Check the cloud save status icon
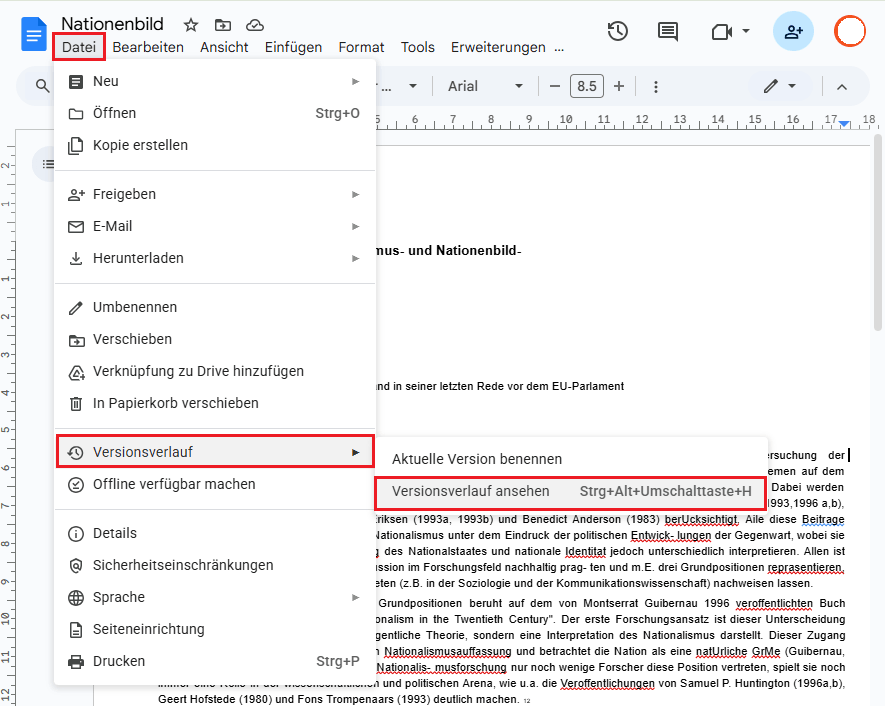 click(255, 25)
